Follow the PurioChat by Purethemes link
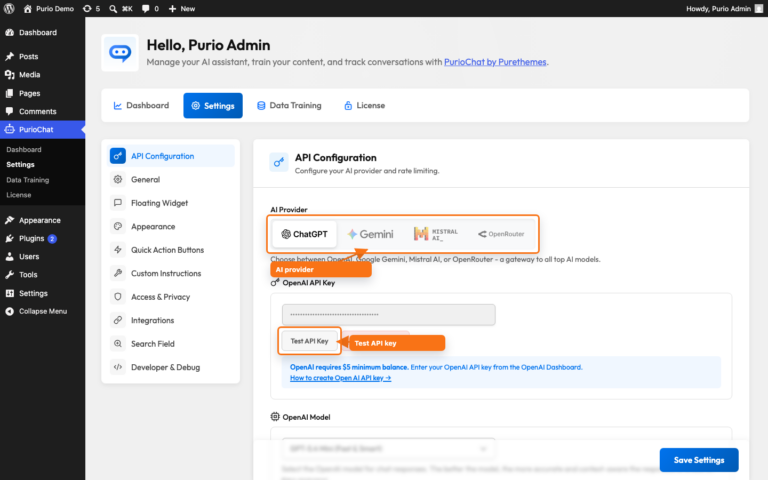This screenshot has height=480, width=768. pyautogui.click(x=495, y=62)
